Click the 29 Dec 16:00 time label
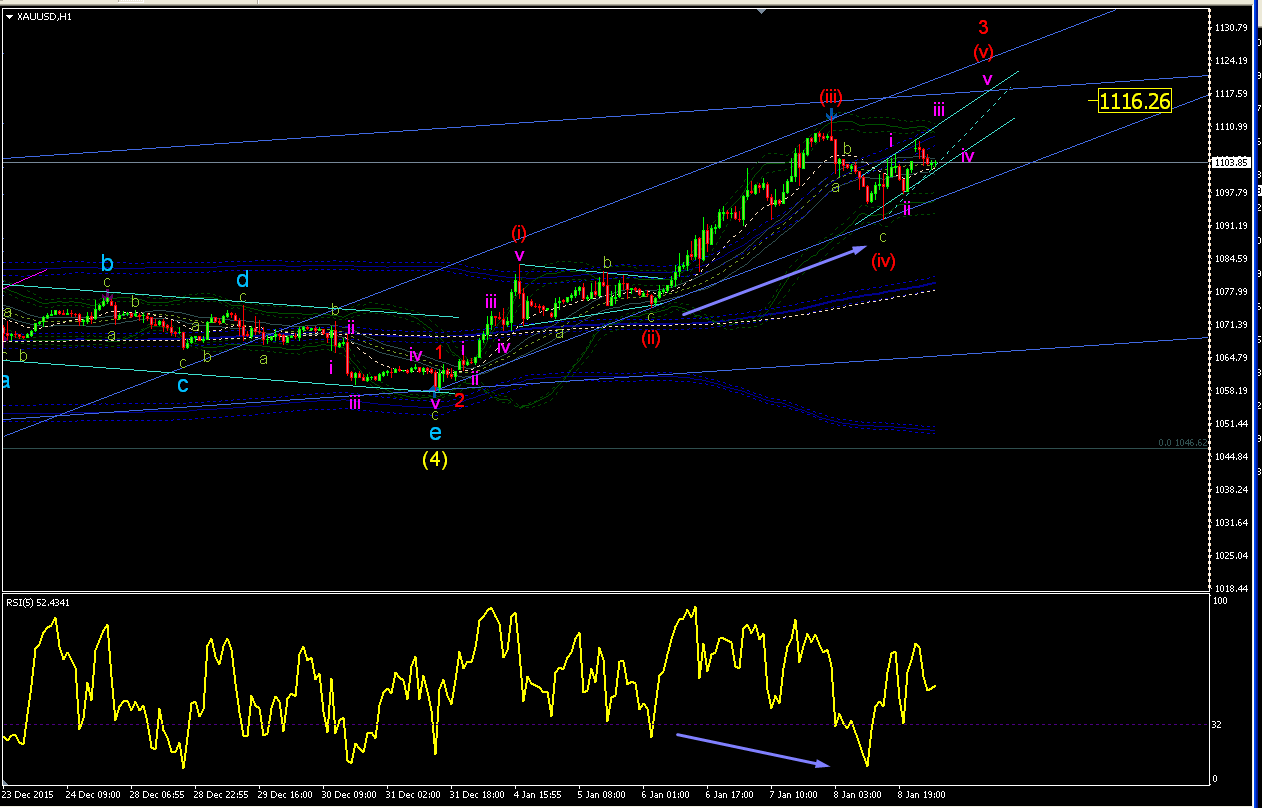Image resolution: width=1262 pixels, height=808 pixels. pyautogui.click(x=283, y=795)
